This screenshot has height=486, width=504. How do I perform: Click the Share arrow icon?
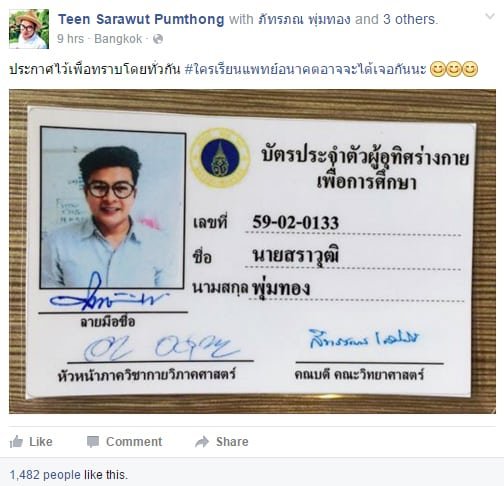[x=202, y=442]
